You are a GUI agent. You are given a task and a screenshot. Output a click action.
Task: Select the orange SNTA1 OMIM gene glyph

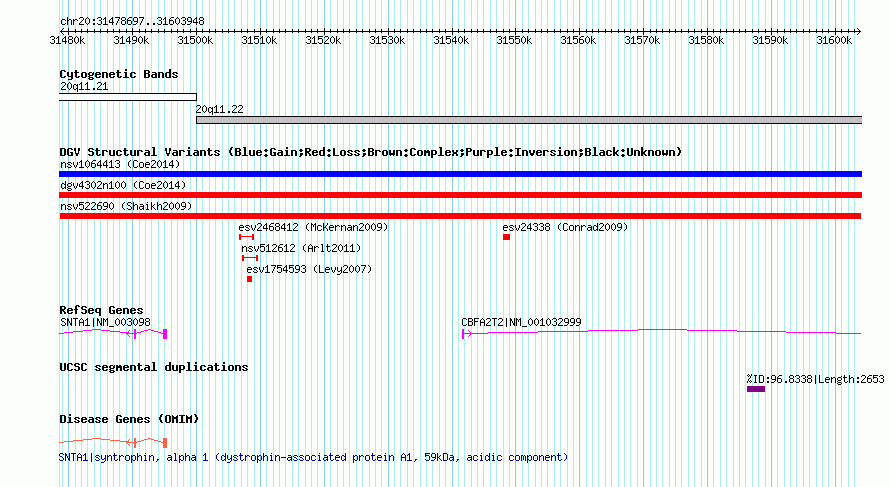[x=113, y=442]
